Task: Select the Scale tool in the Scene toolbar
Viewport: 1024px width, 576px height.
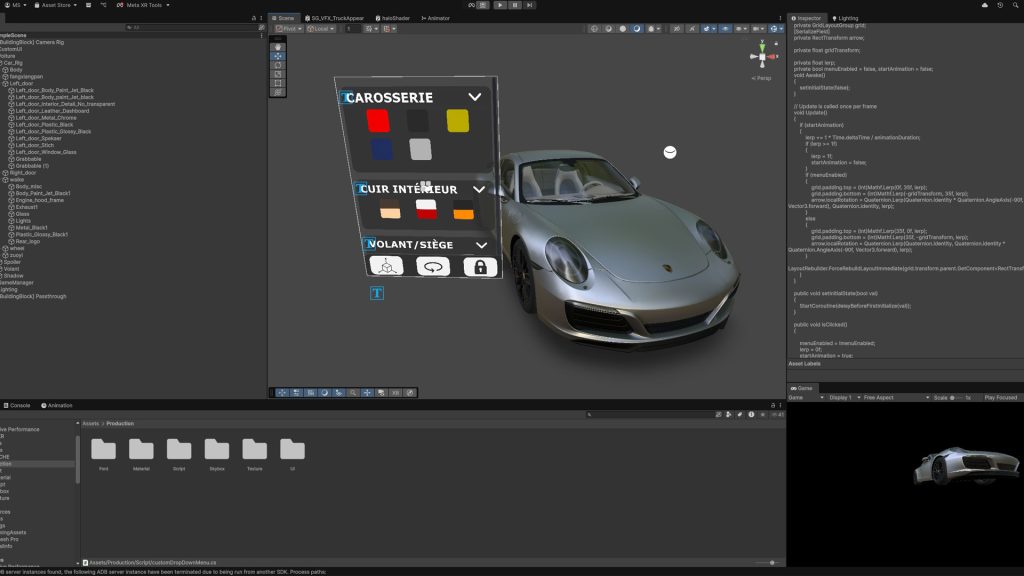Action: 278,74
